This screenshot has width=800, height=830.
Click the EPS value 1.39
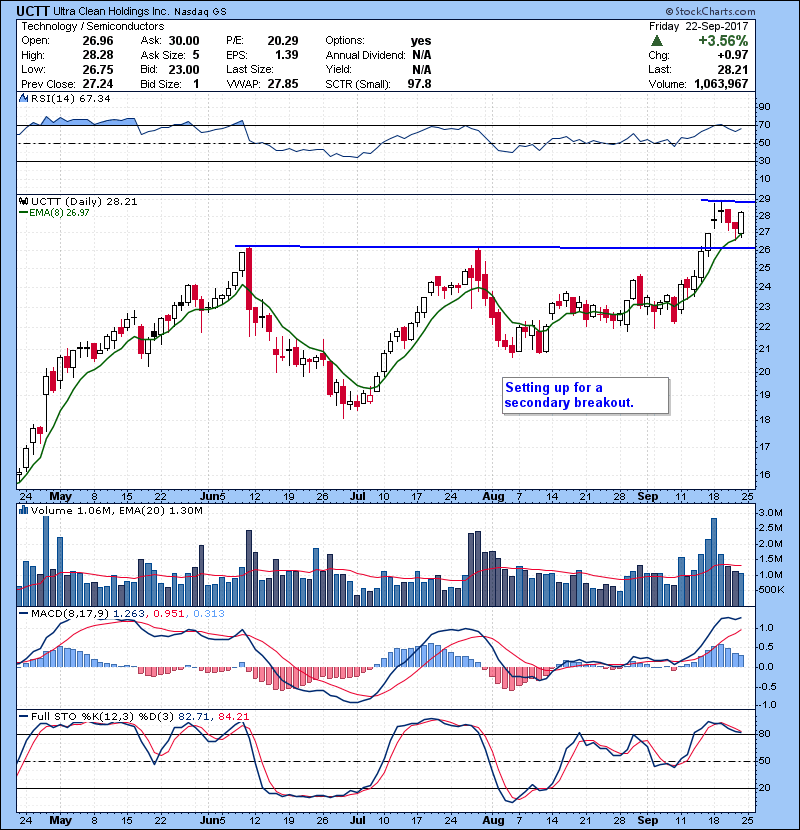point(286,55)
